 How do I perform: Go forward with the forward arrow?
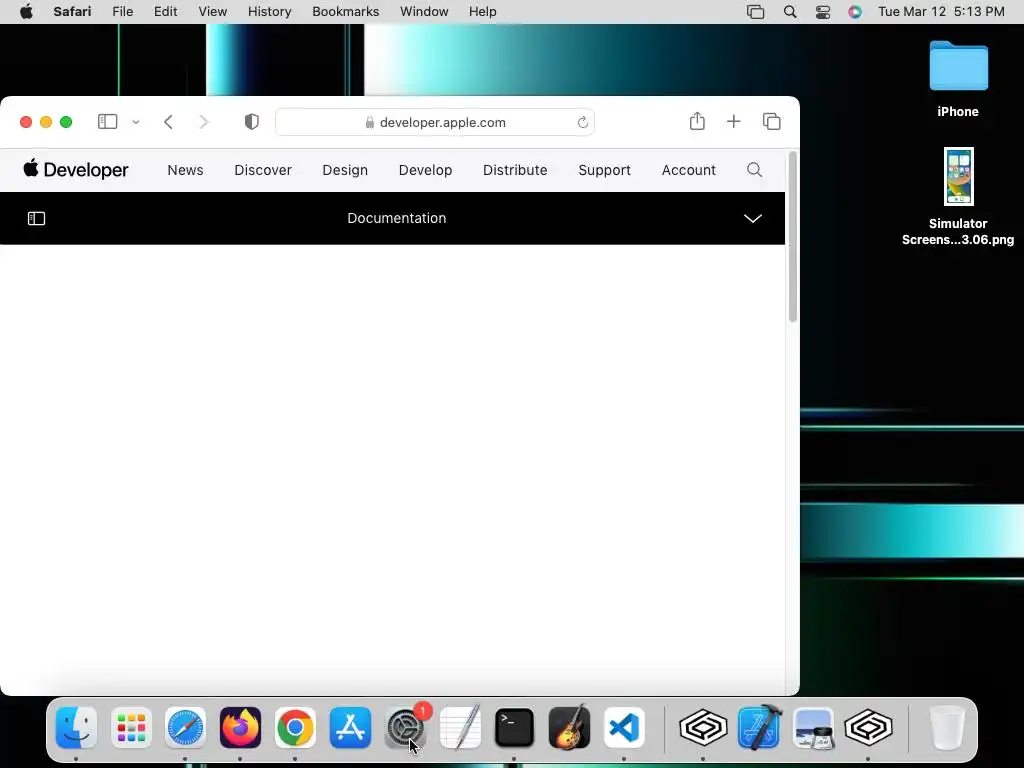[204, 122]
